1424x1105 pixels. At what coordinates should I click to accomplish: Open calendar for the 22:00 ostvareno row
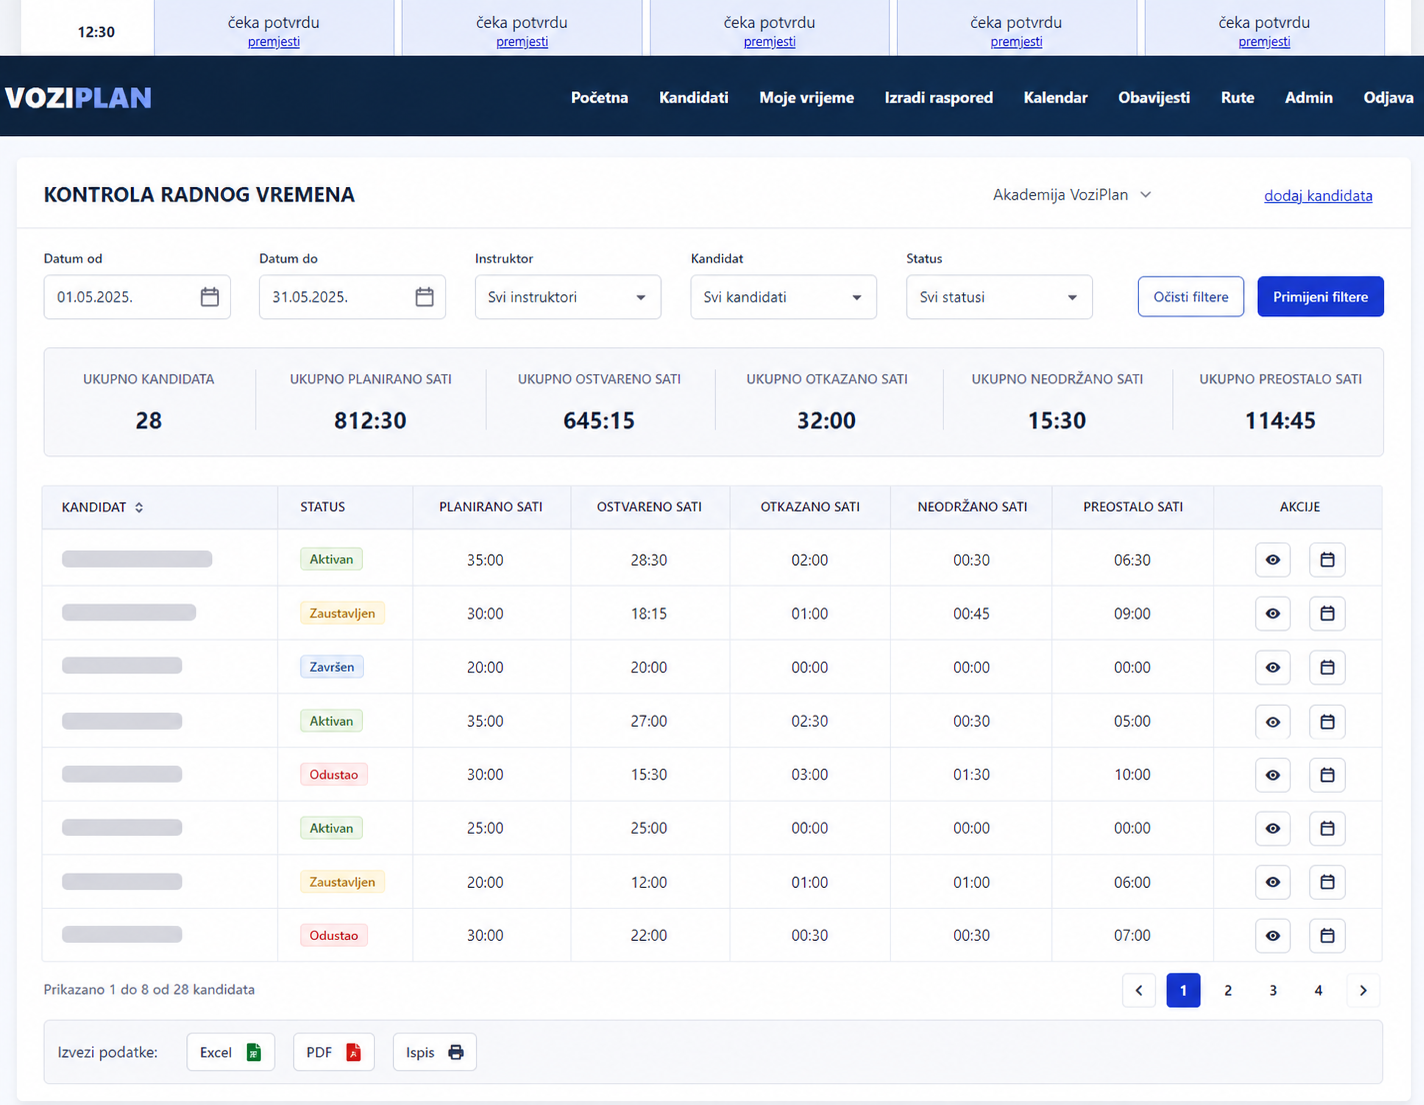tap(1327, 935)
